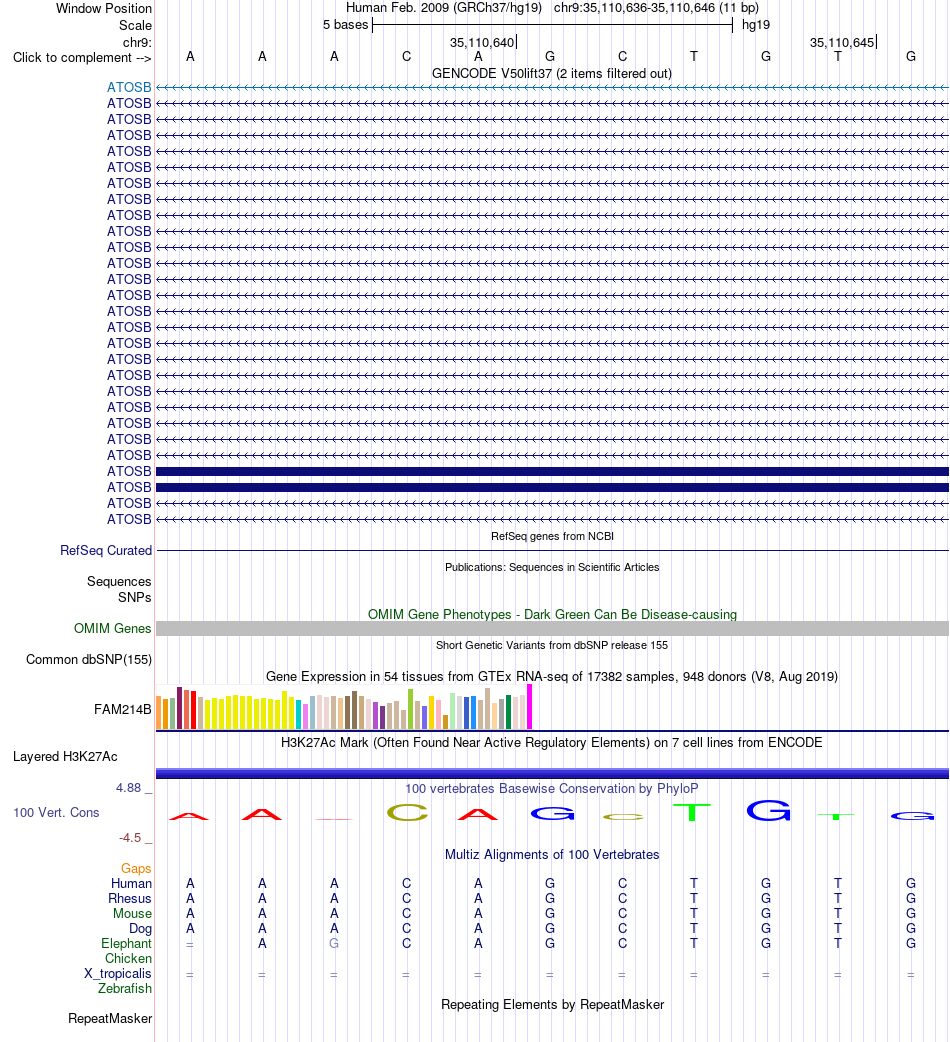This screenshot has height=1042, width=950.
Task: Select the Rhesus alignment row label
Action: click(130, 898)
